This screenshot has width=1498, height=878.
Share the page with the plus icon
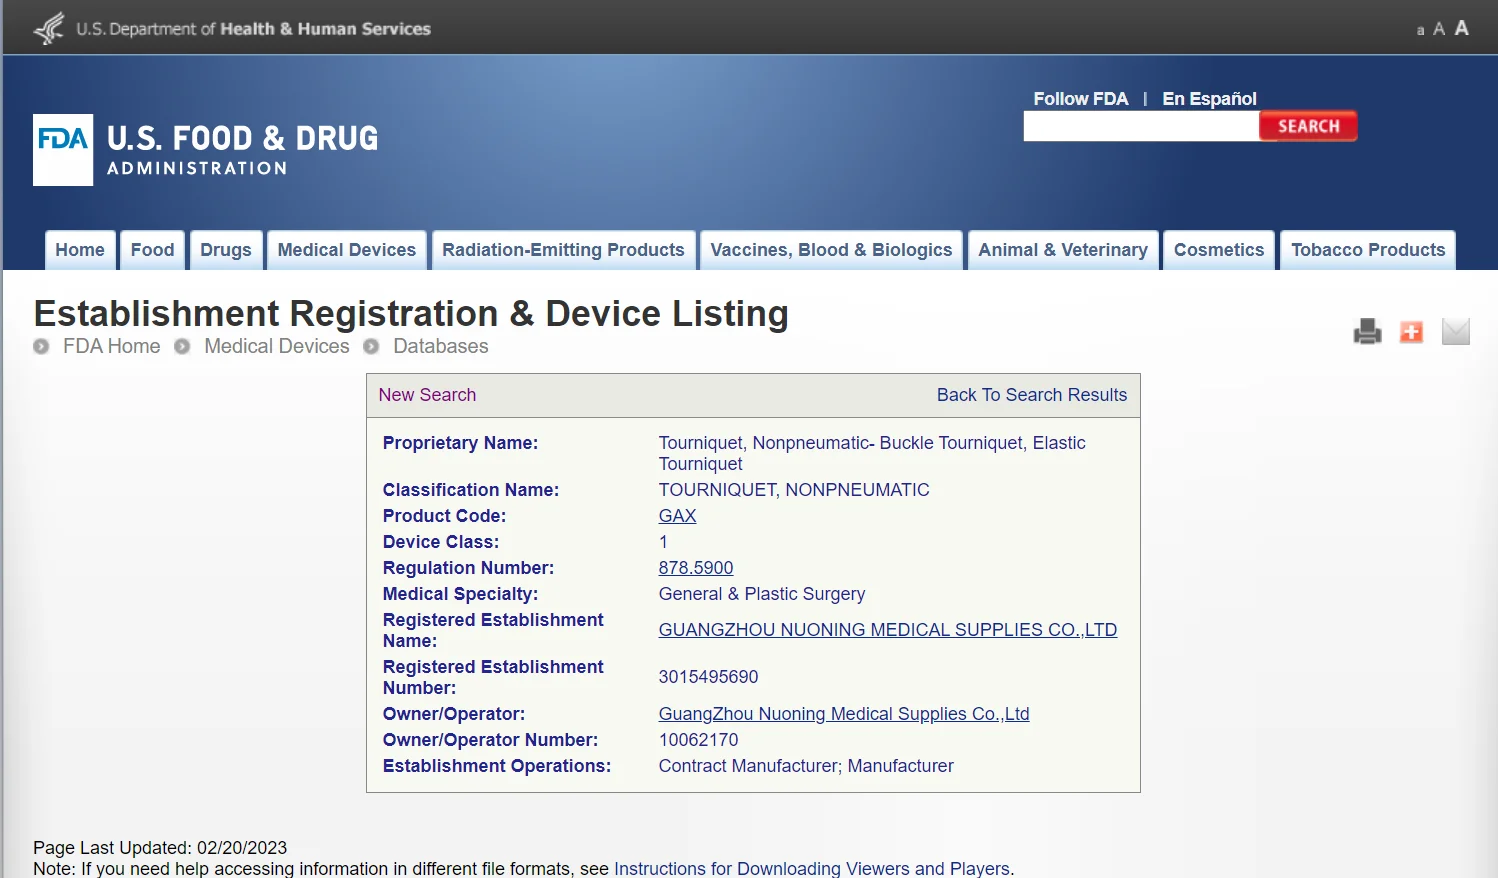(x=1411, y=331)
